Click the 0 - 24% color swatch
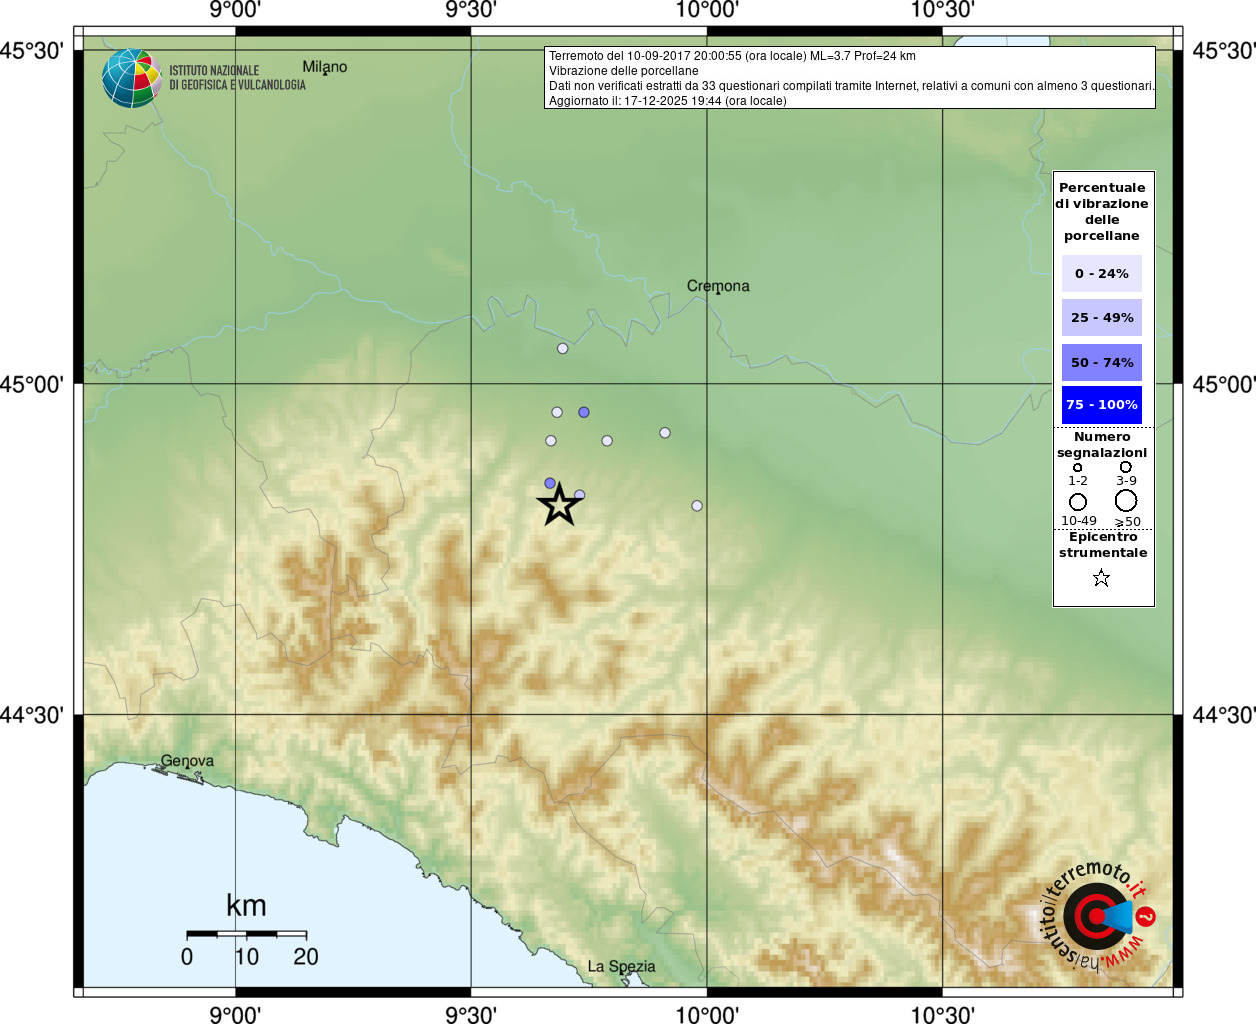Screen dimensions: 1256x1024 pos(1102,273)
